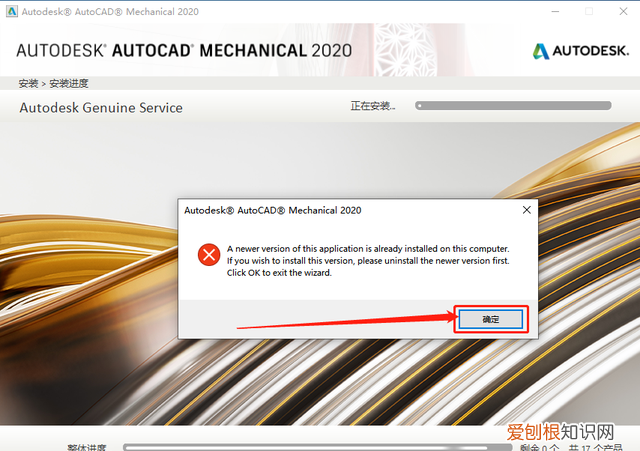Click the overall progress bar at the bottom

(x=317, y=447)
